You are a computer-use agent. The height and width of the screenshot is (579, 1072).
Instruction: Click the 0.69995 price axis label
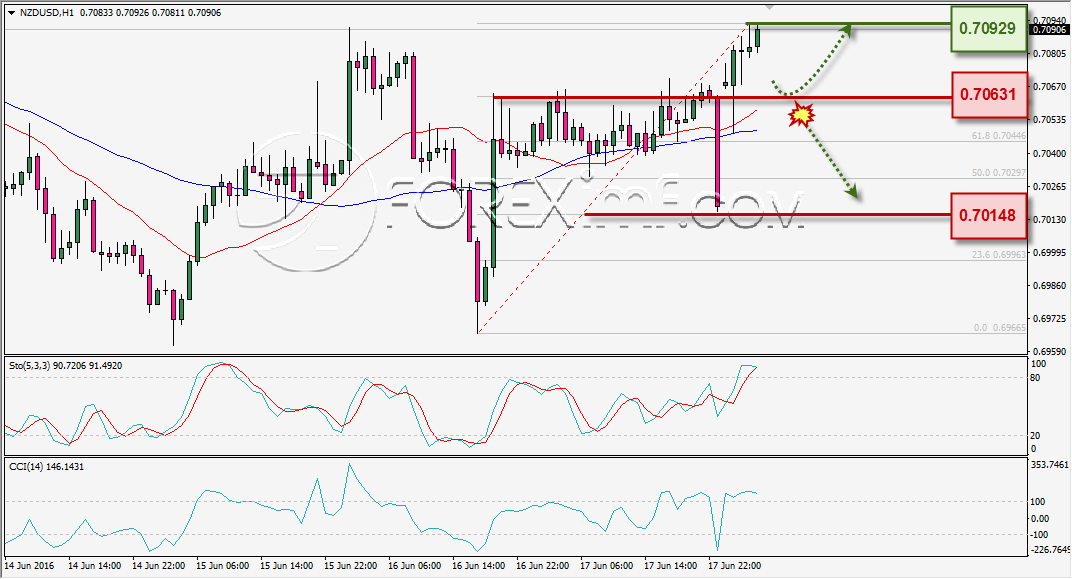pyautogui.click(x=1049, y=252)
